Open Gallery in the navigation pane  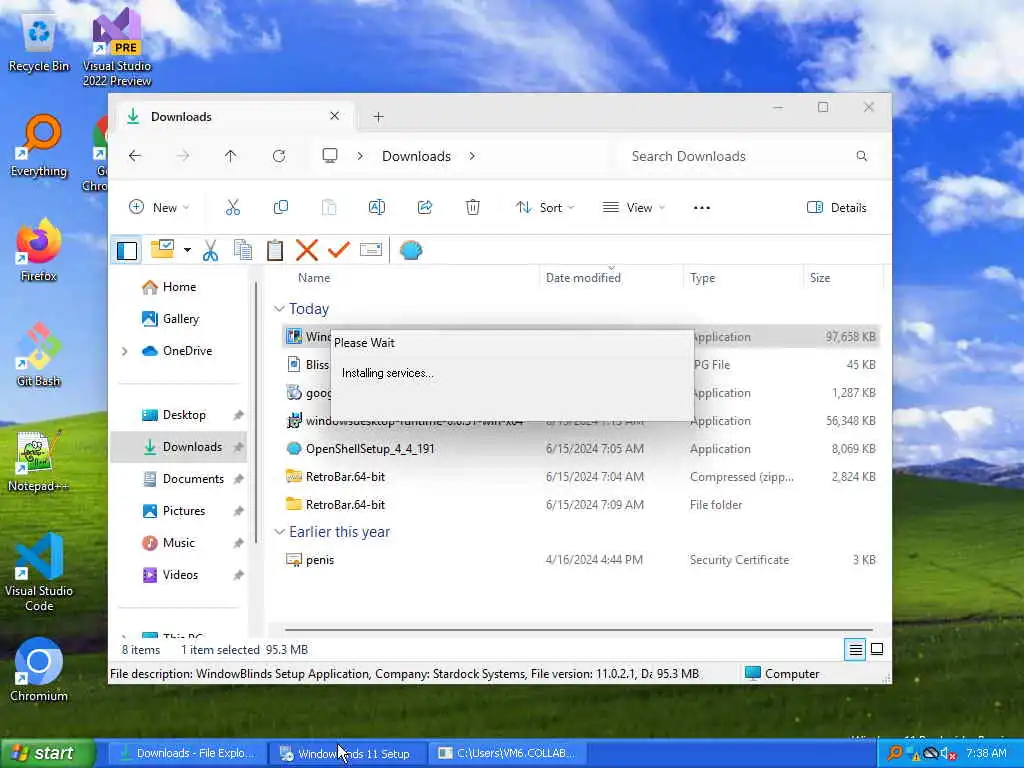180,319
